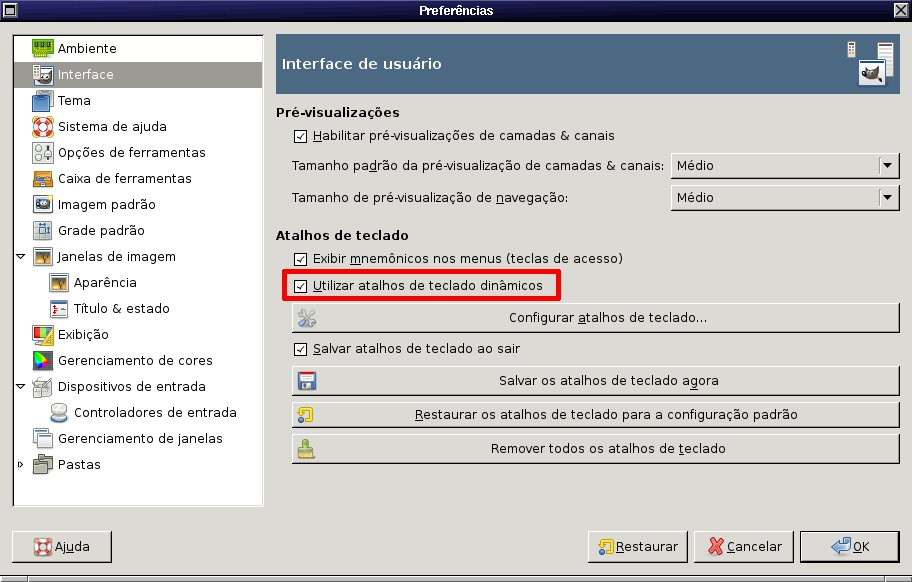The image size is (912, 582).
Task: Click the Restaurar button at bottom
Action: click(x=637, y=547)
